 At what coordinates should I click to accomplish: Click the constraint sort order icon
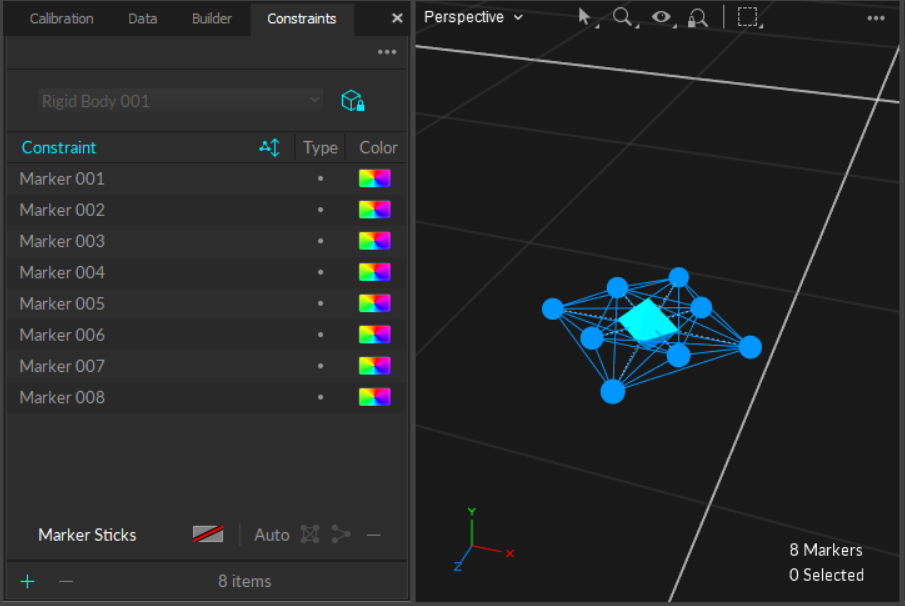pyautogui.click(x=269, y=148)
